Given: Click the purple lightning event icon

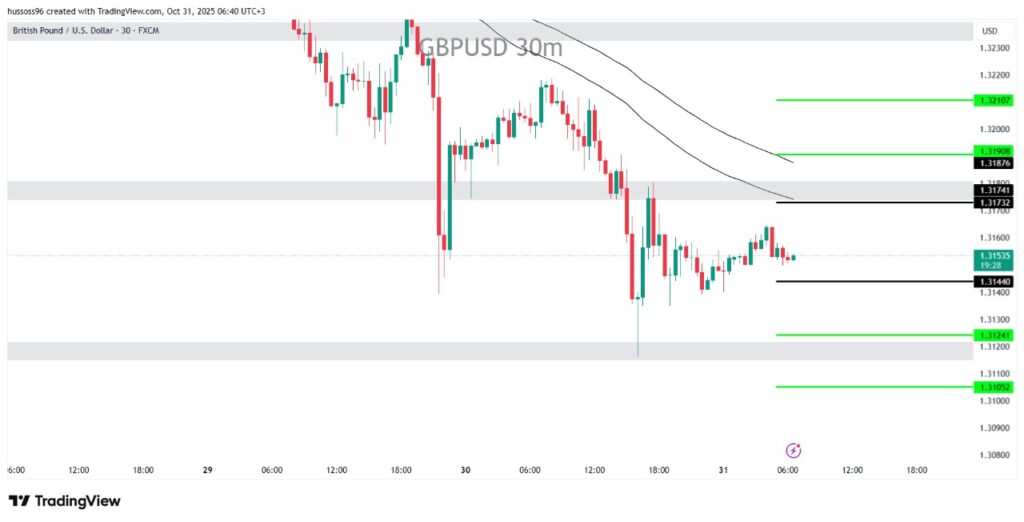Looking at the screenshot, I should (794, 450).
